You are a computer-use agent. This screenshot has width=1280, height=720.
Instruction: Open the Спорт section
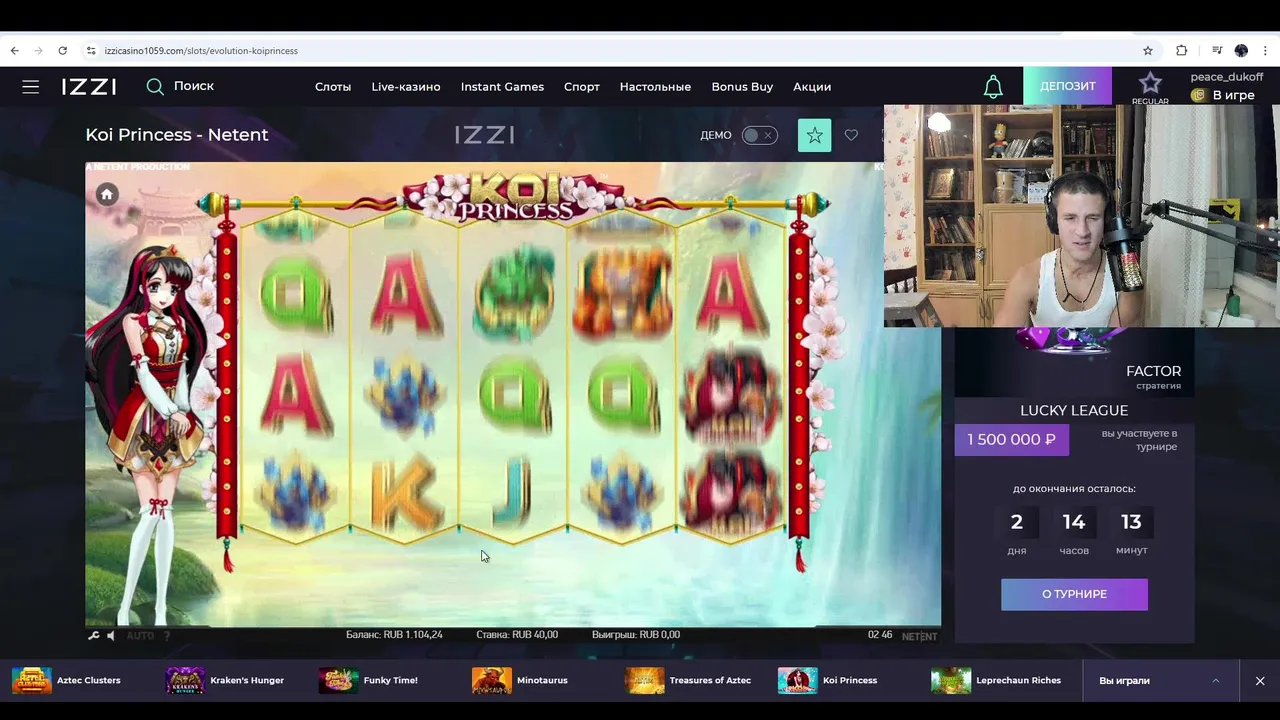582,87
